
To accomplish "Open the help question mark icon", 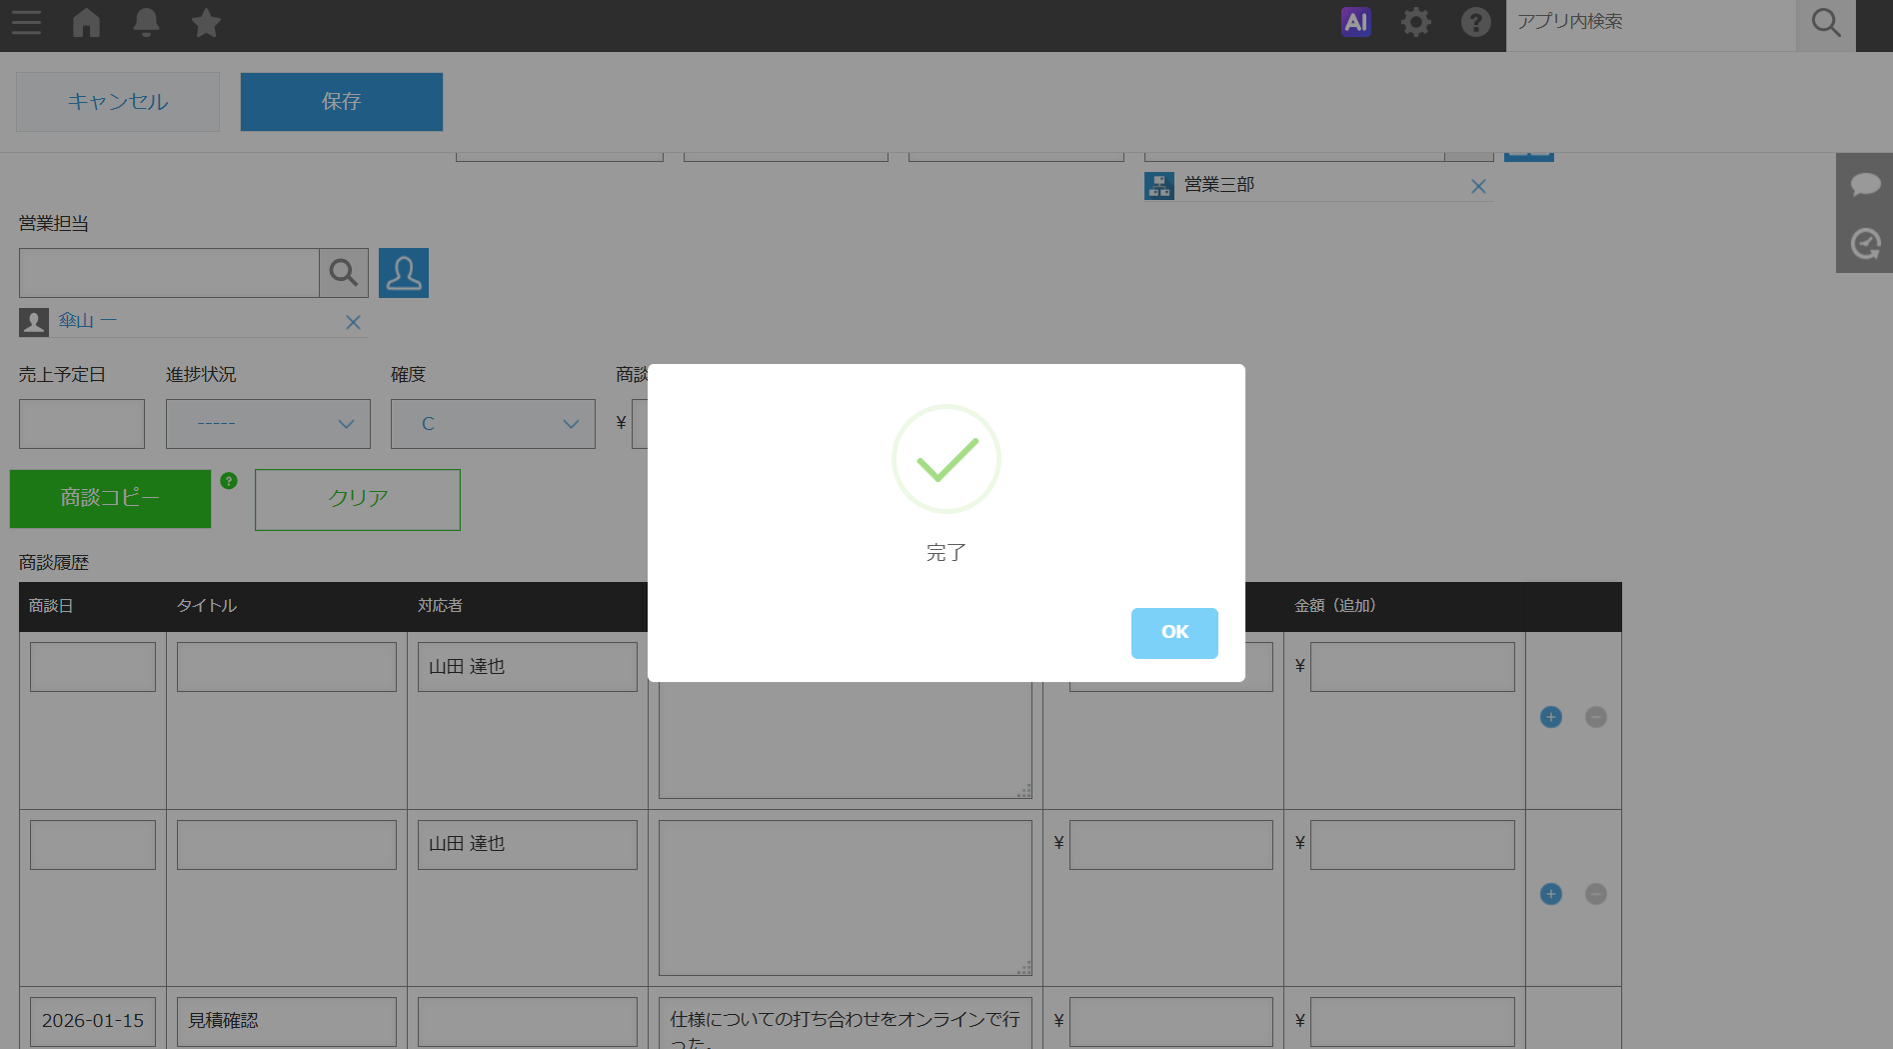I will (1475, 22).
